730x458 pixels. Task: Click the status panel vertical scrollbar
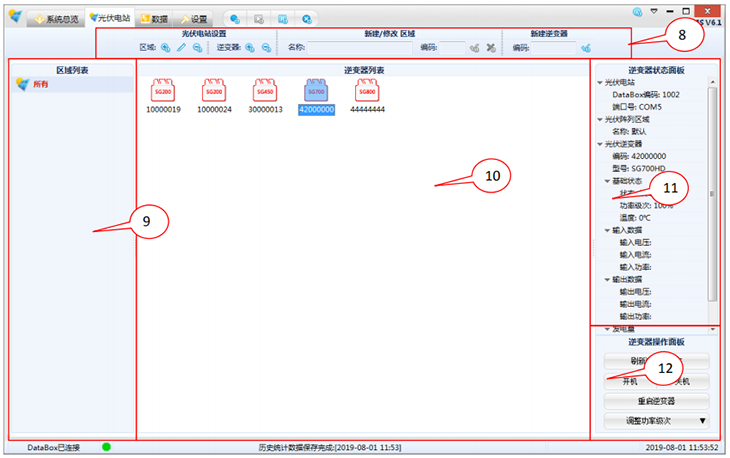point(712,195)
